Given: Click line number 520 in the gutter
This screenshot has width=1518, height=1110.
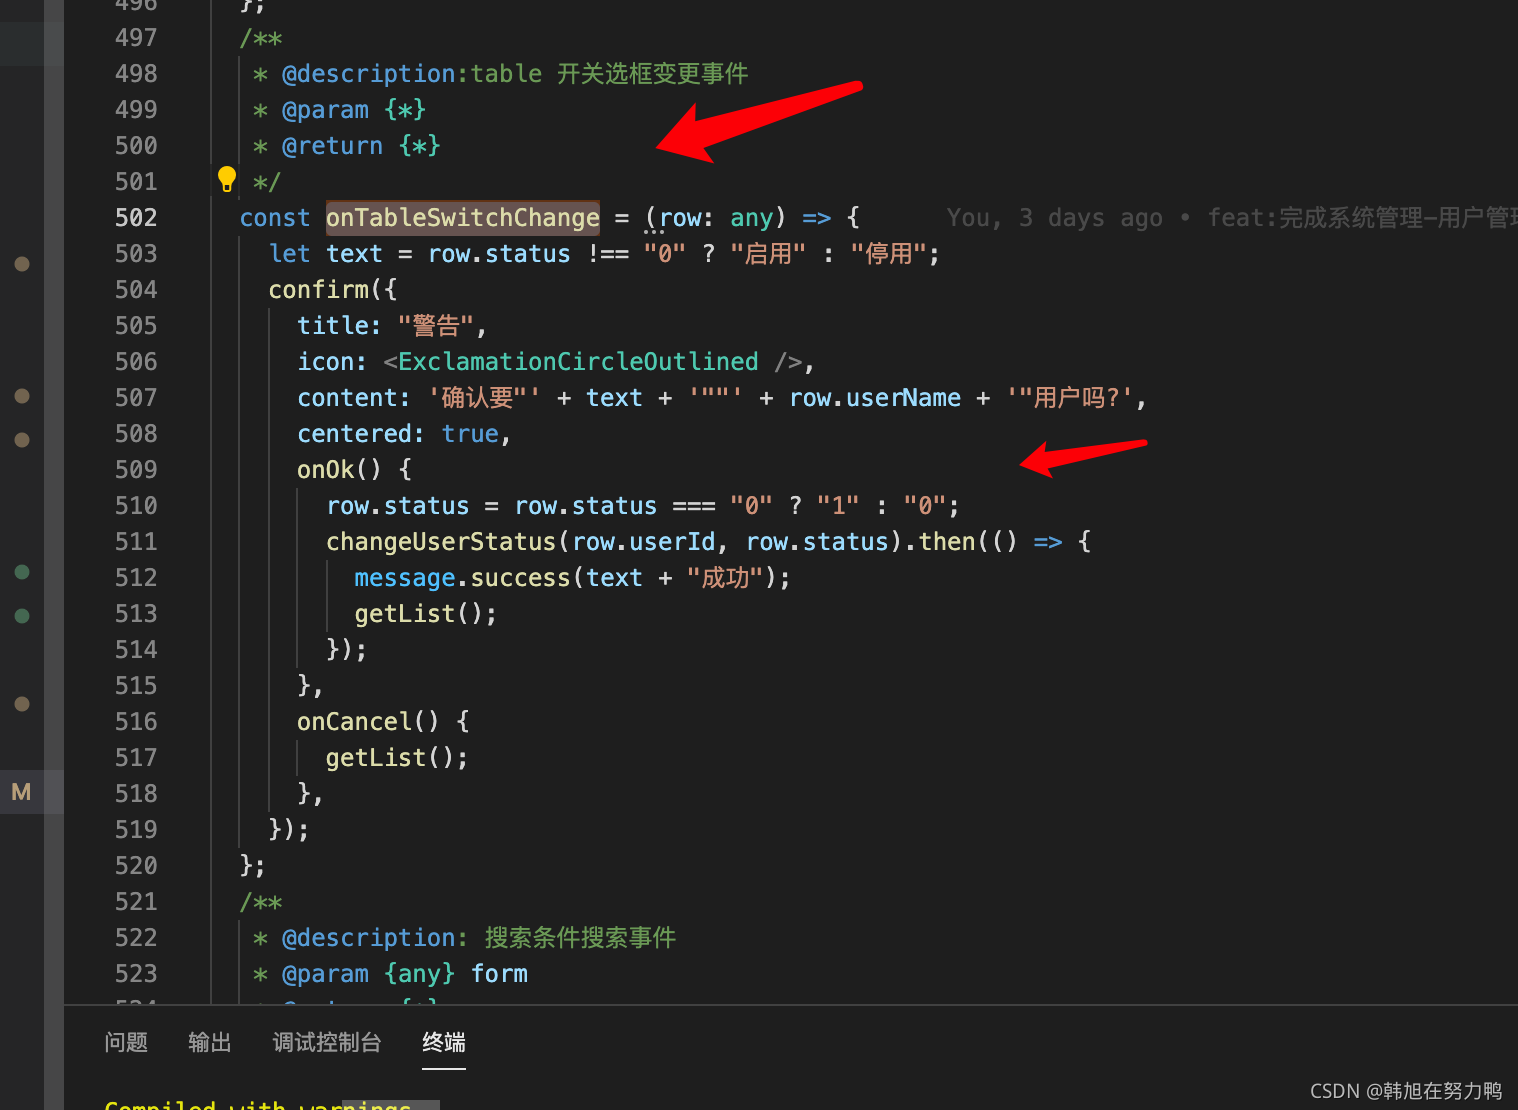Looking at the screenshot, I should click(136, 866).
